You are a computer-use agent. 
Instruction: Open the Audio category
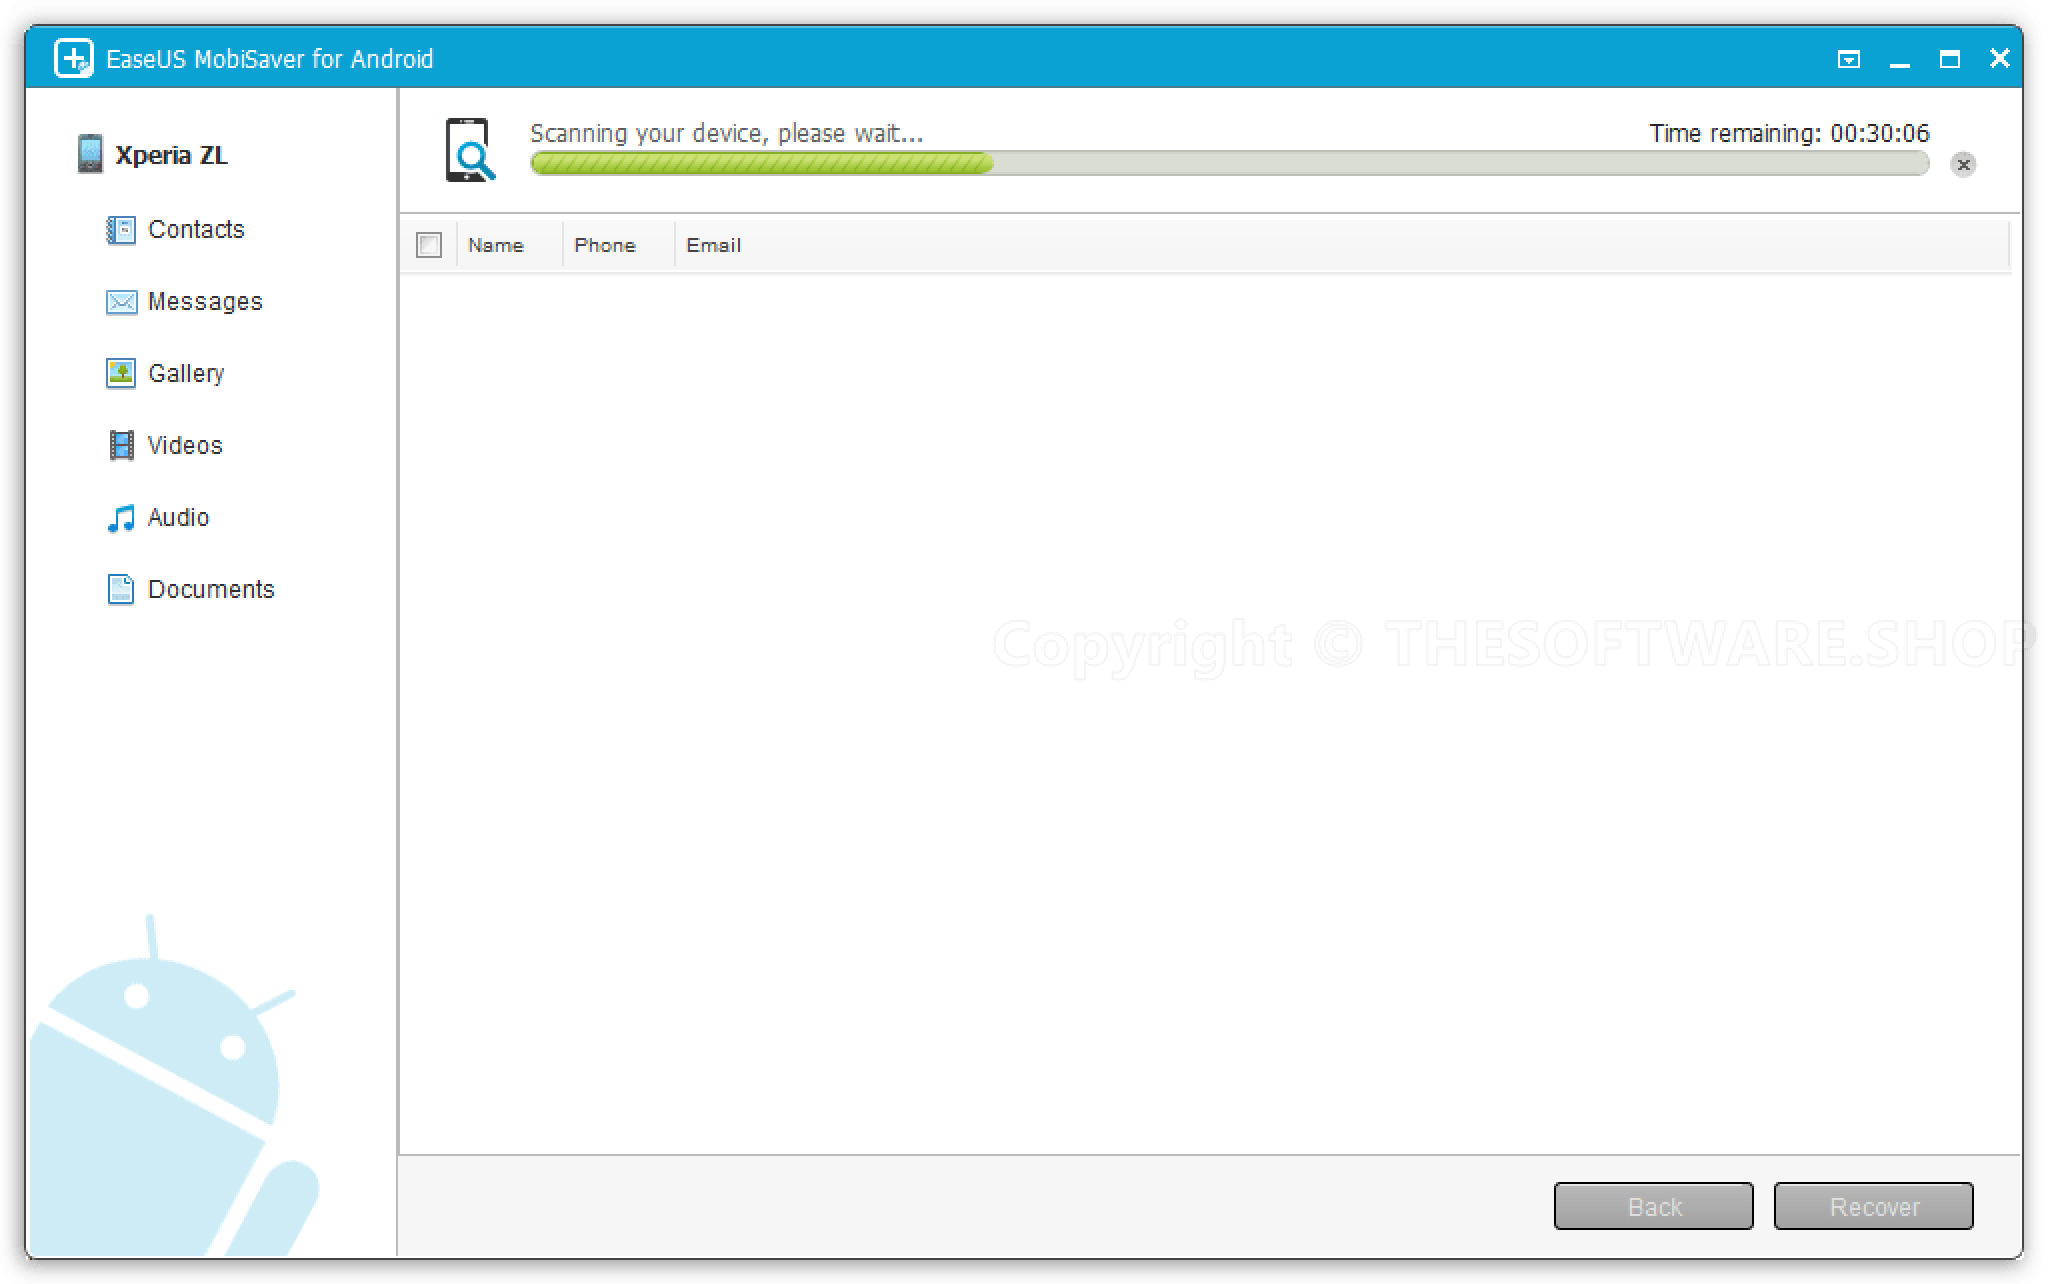[x=178, y=518]
